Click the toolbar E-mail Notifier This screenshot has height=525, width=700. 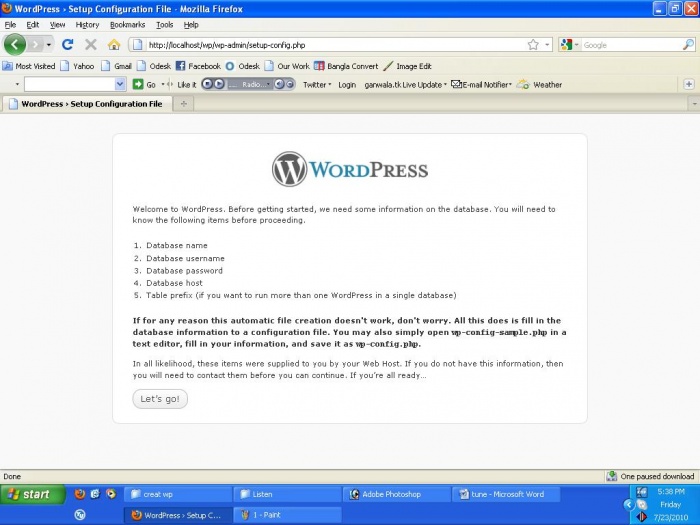[481, 84]
